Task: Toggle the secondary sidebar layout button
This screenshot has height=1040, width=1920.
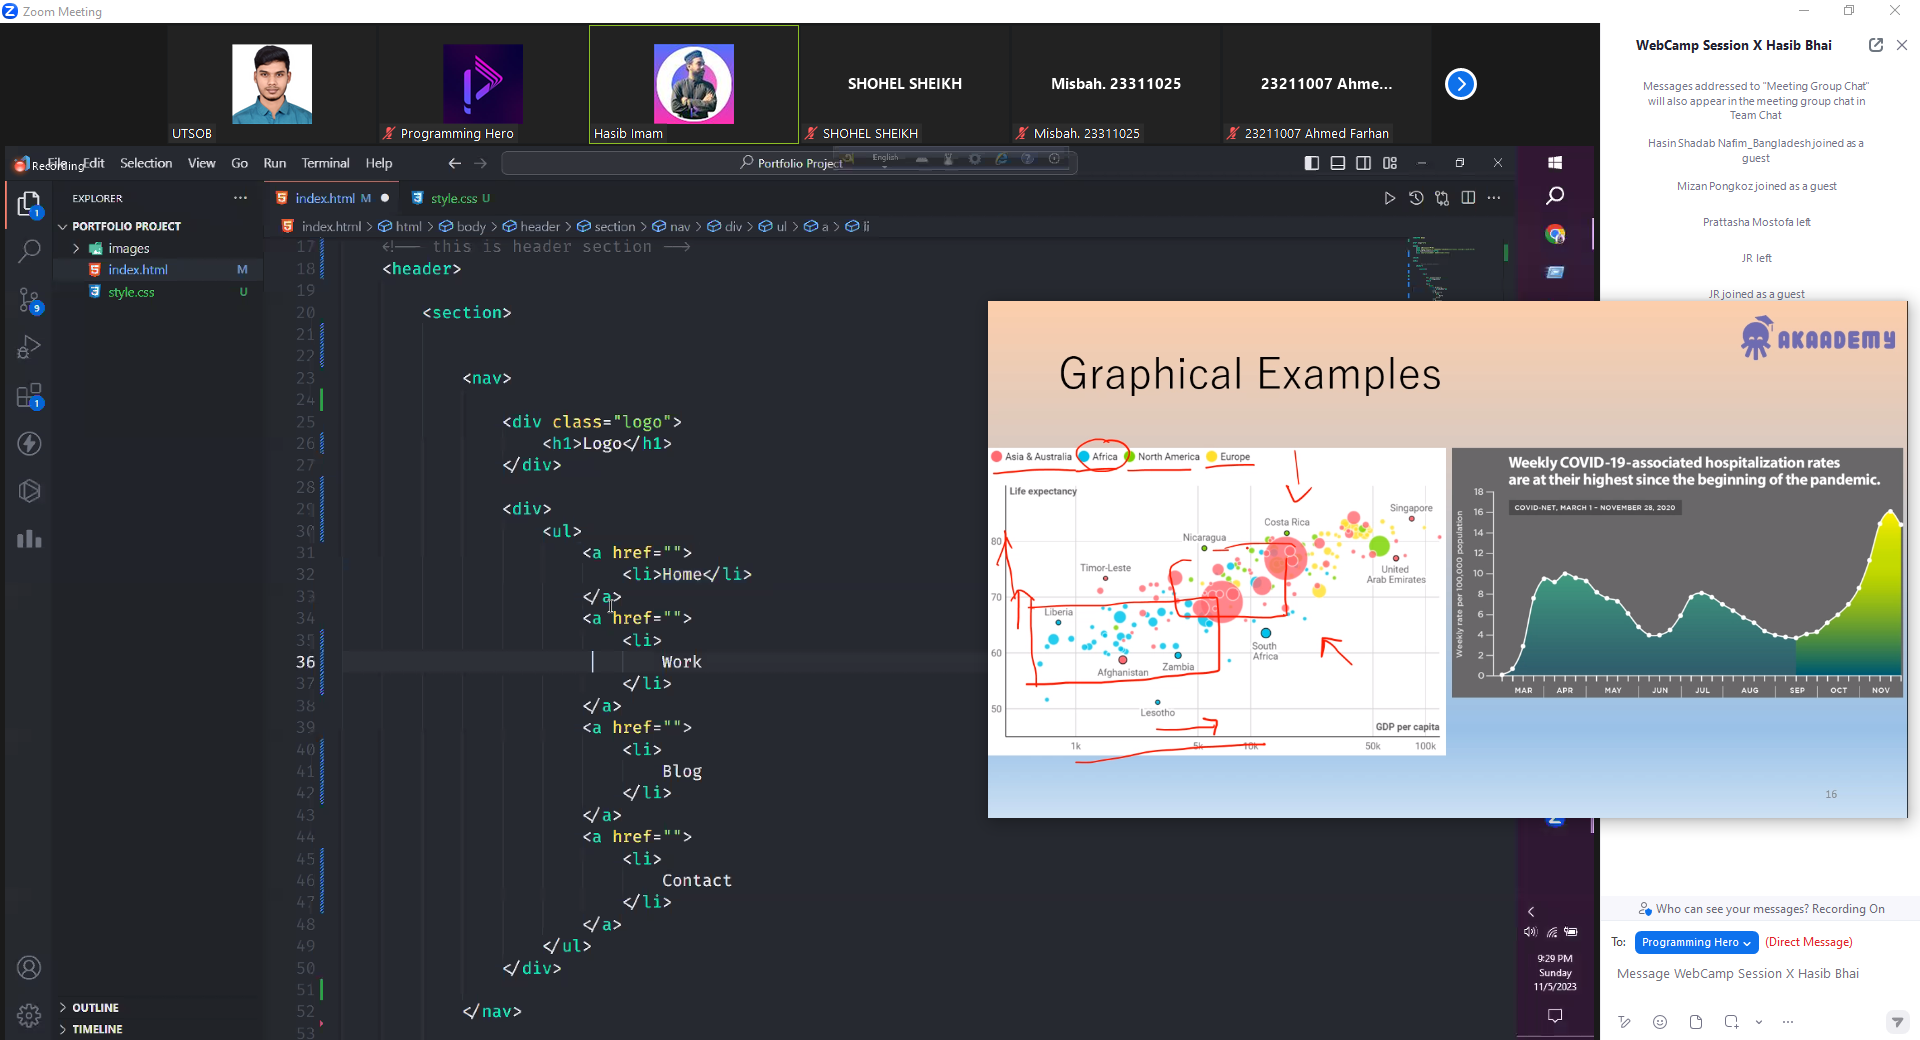Action: click(1364, 163)
